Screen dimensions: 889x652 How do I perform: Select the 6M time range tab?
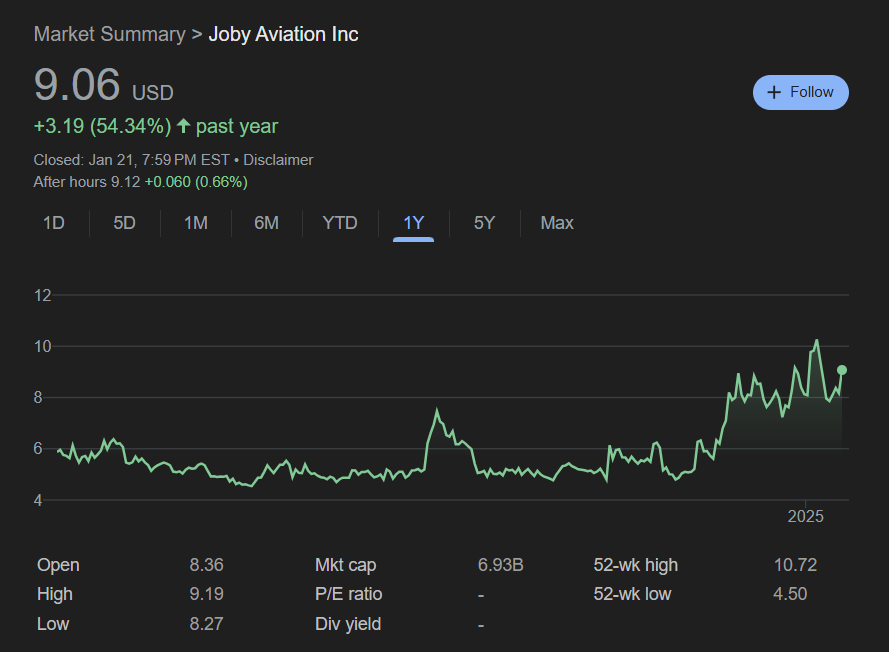(266, 223)
